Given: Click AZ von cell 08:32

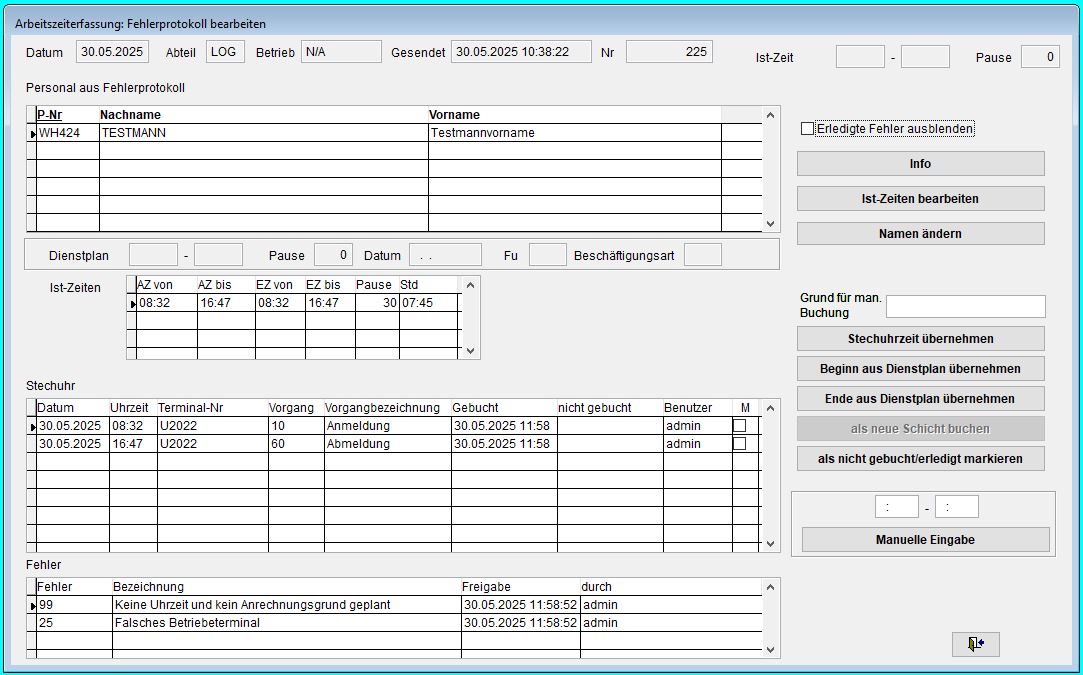Looking at the screenshot, I should 166,303.
